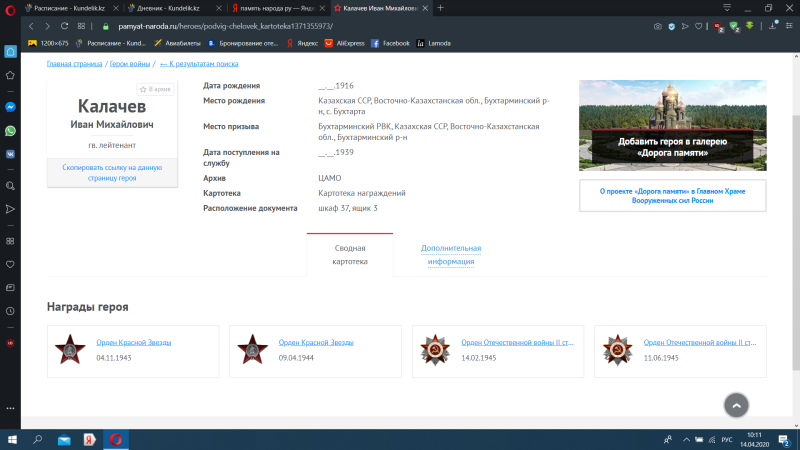Click Добавить героя в галерею banner
This screenshot has height=450, width=800.
[672, 126]
